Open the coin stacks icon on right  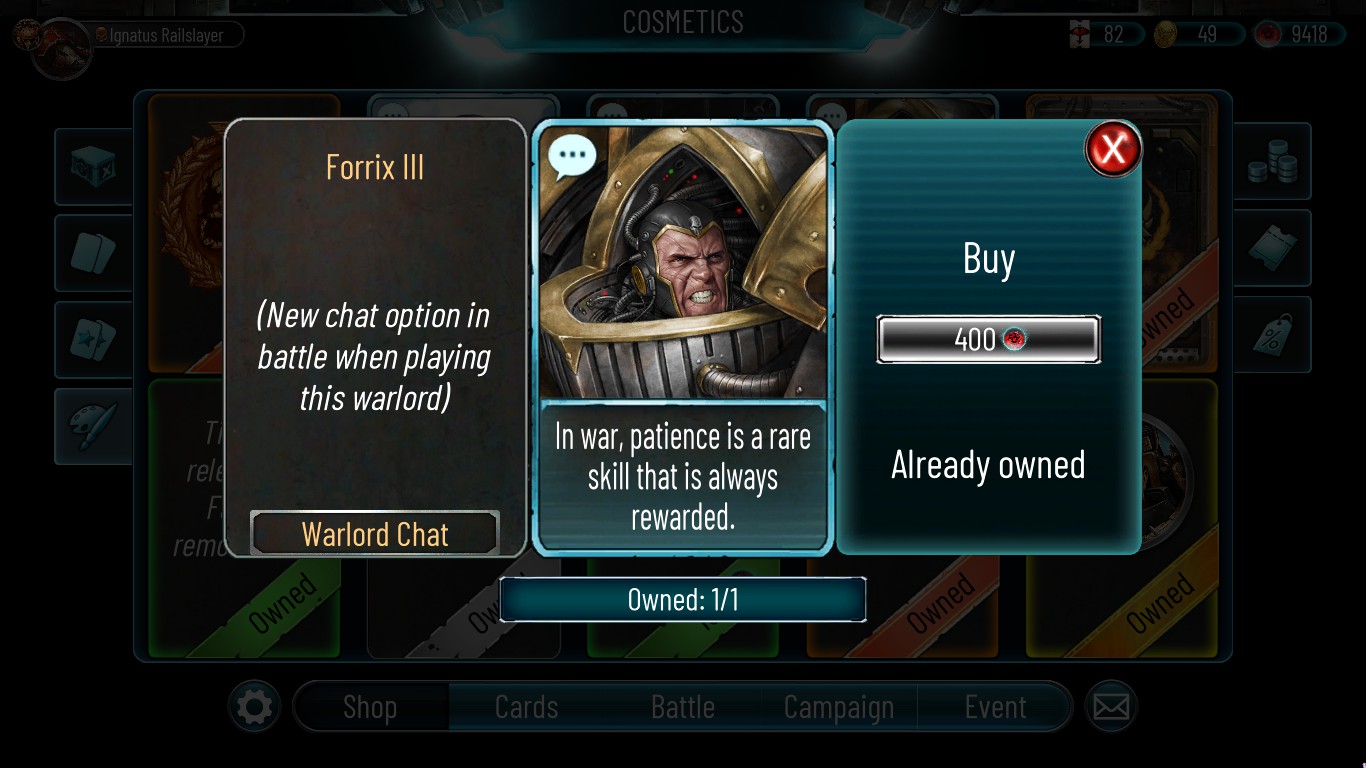pos(1272,162)
